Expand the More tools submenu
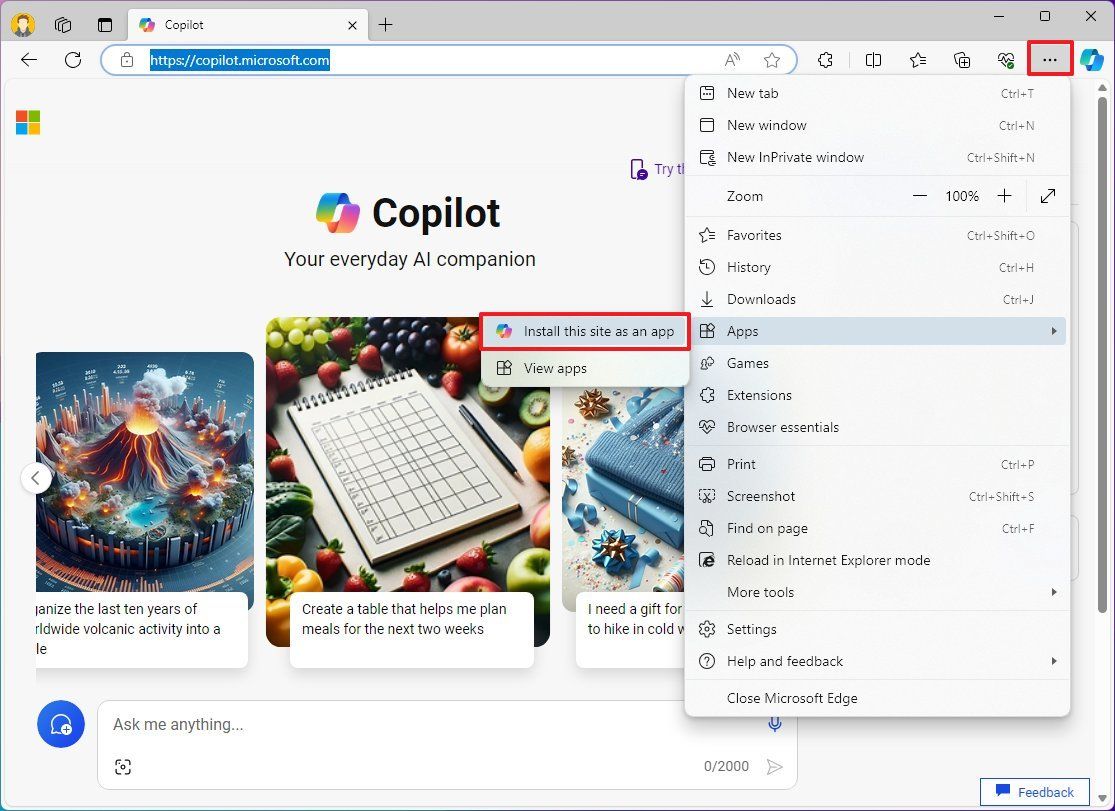 (761, 592)
